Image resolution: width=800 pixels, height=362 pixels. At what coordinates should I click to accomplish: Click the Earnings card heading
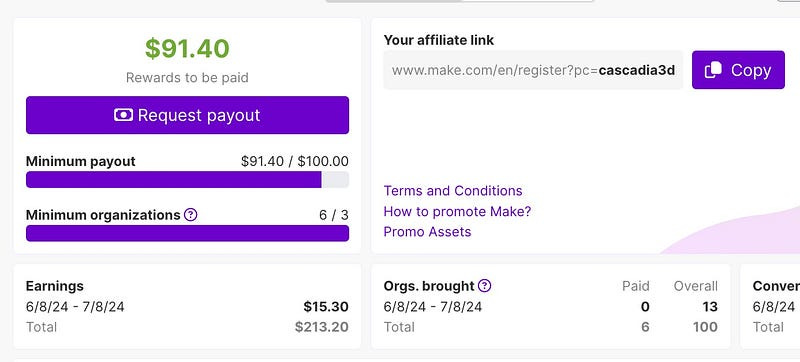[x=55, y=286]
